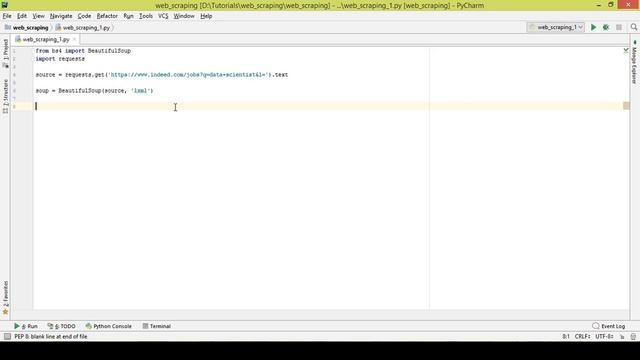The height and width of the screenshot is (360, 640).
Task: Open the Code menu
Action: tap(84, 16)
